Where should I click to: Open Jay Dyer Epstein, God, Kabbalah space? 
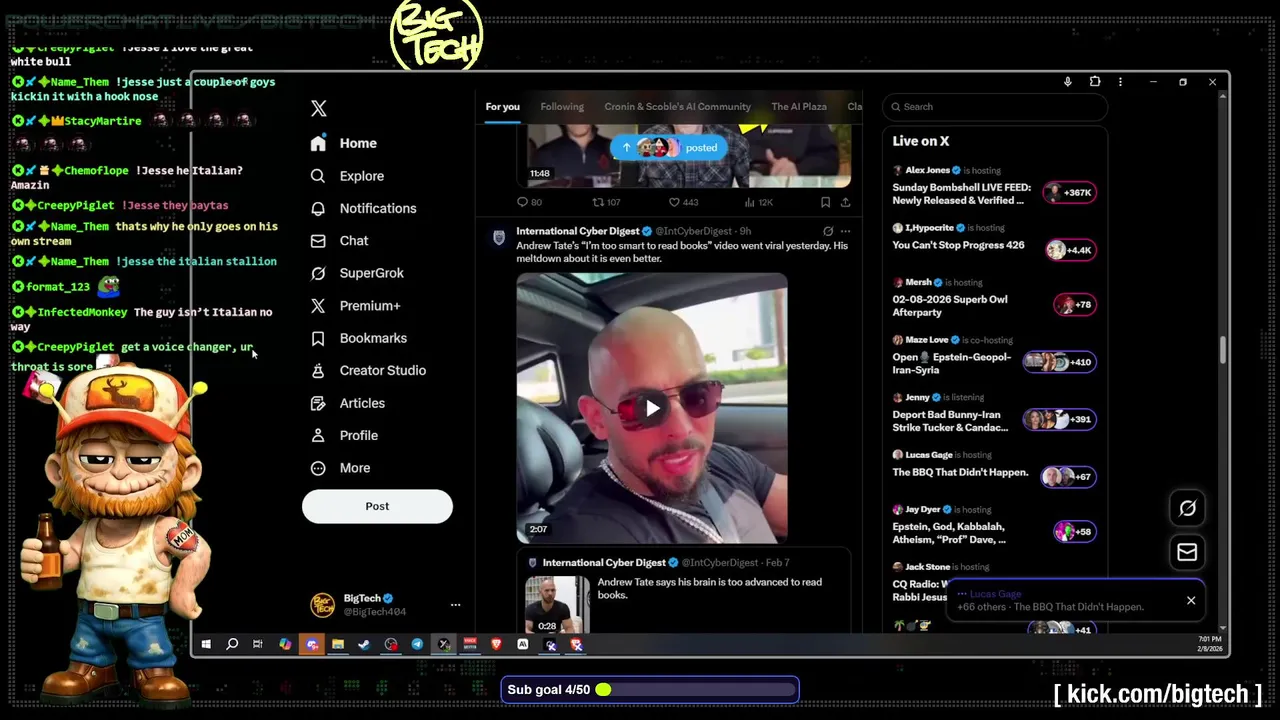pyautogui.click(x=949, y=533)
